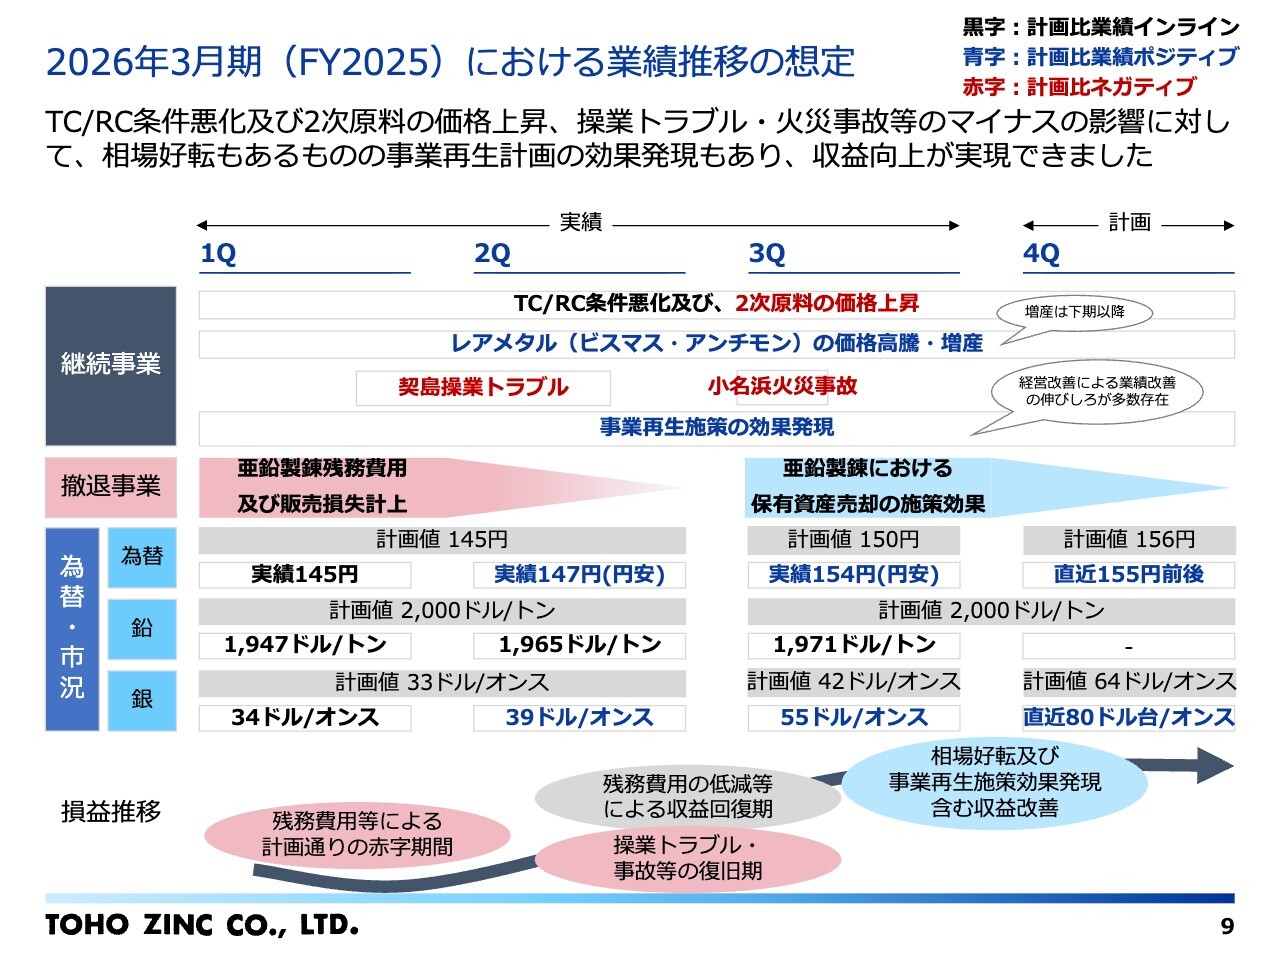Click the blue 相場好転 profit improvement oval
This screenshot has height=960, width=1280.
[x=994, y=782]
